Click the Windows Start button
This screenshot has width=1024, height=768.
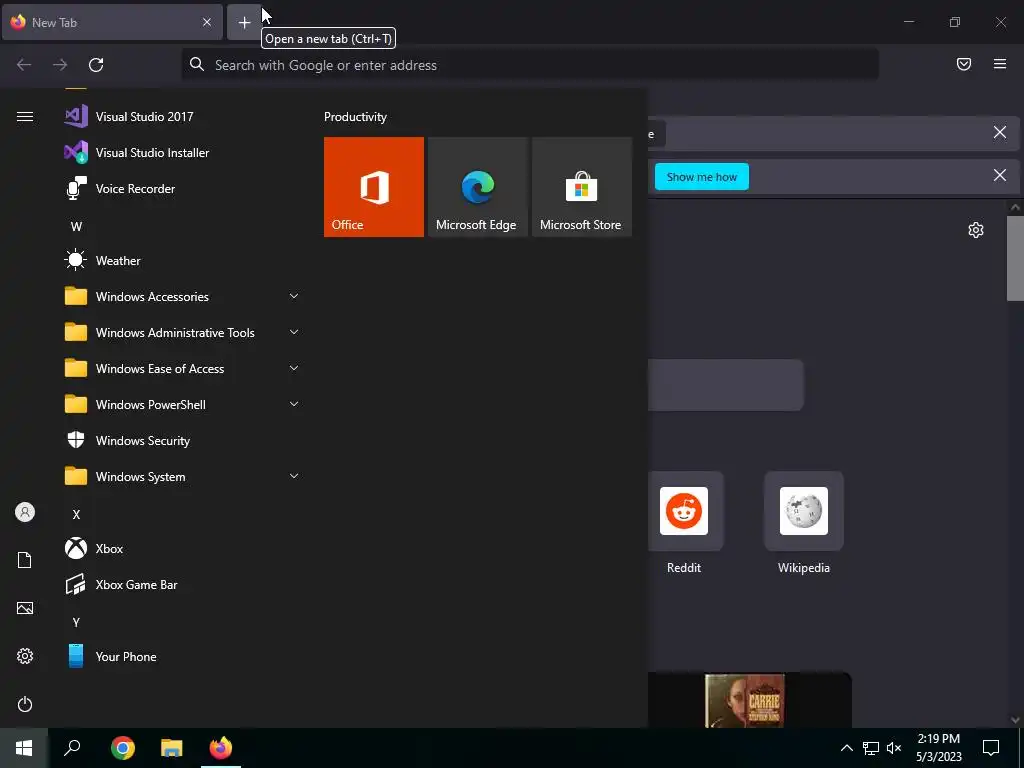24,748
